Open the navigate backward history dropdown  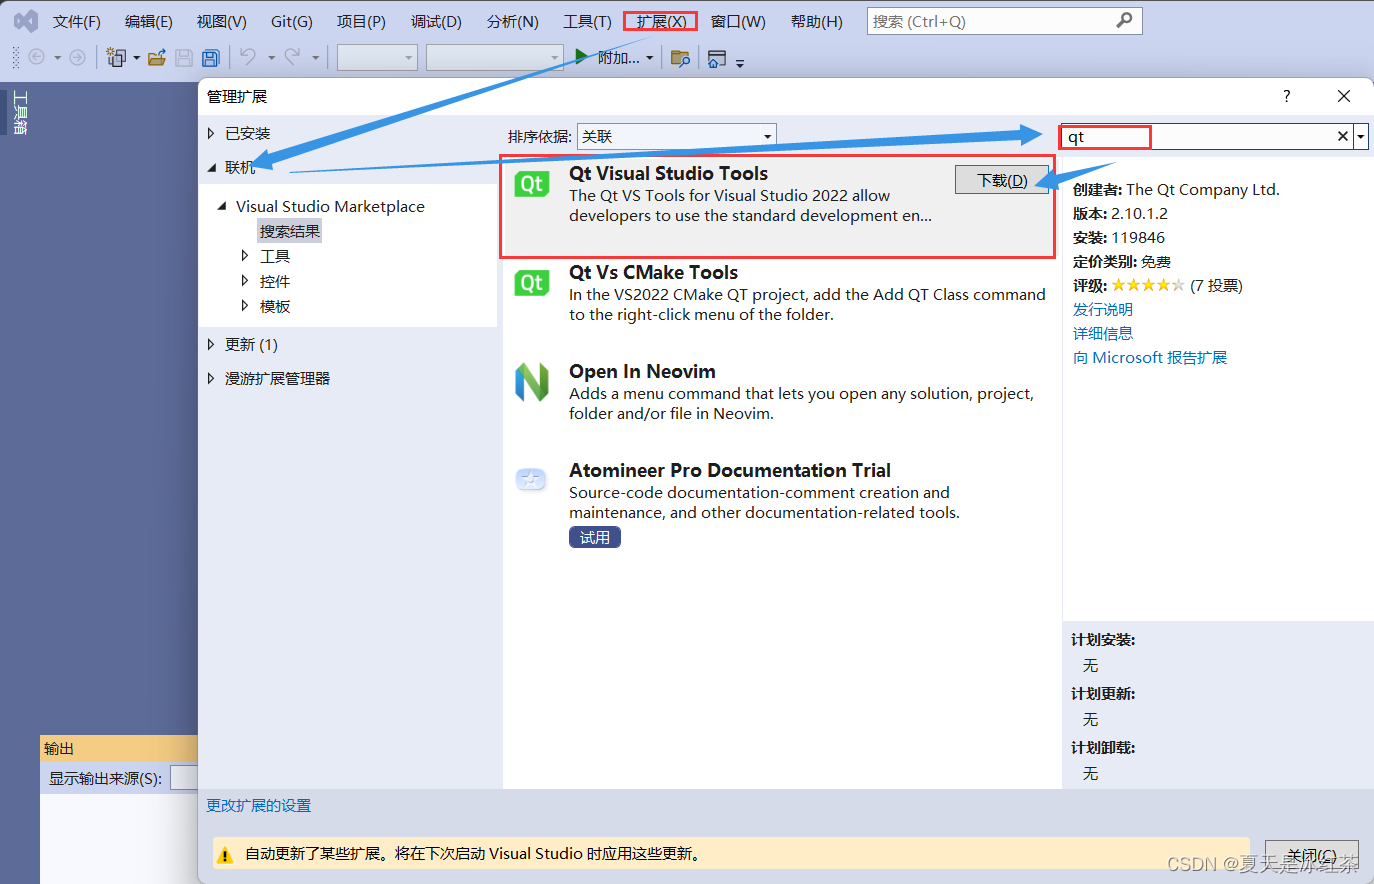coord(57,58)
